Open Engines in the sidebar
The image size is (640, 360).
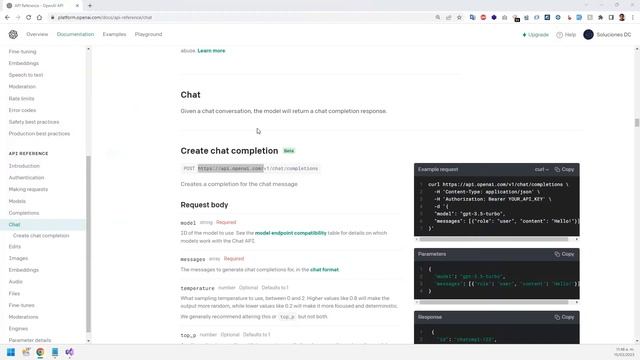[x=18, y=329]
